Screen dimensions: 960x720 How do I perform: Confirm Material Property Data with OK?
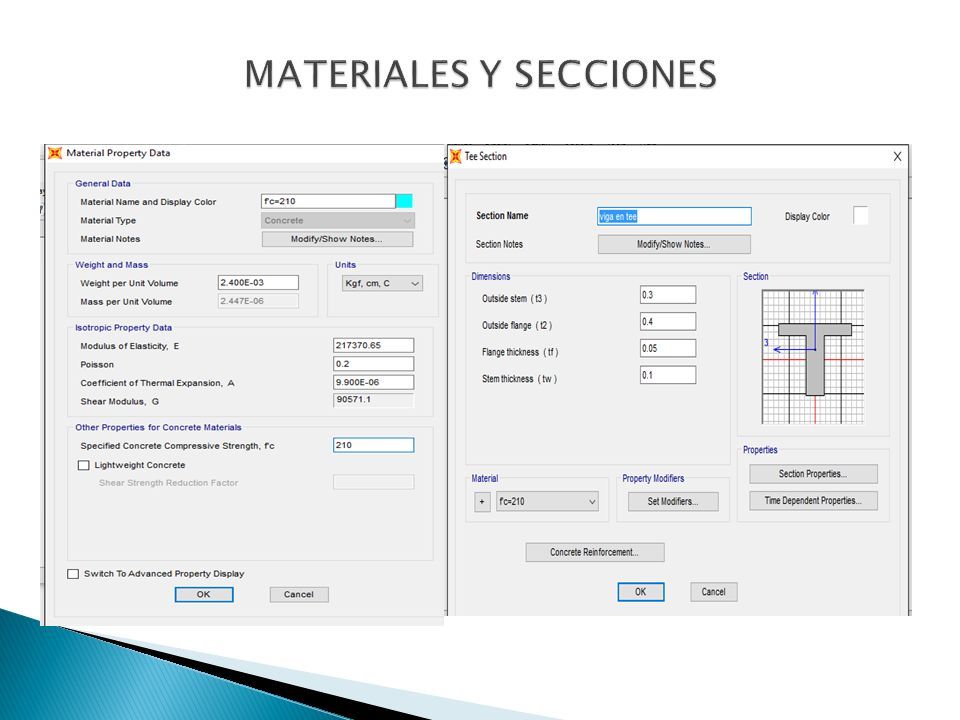pyautogui.click(x=204, y=594)
